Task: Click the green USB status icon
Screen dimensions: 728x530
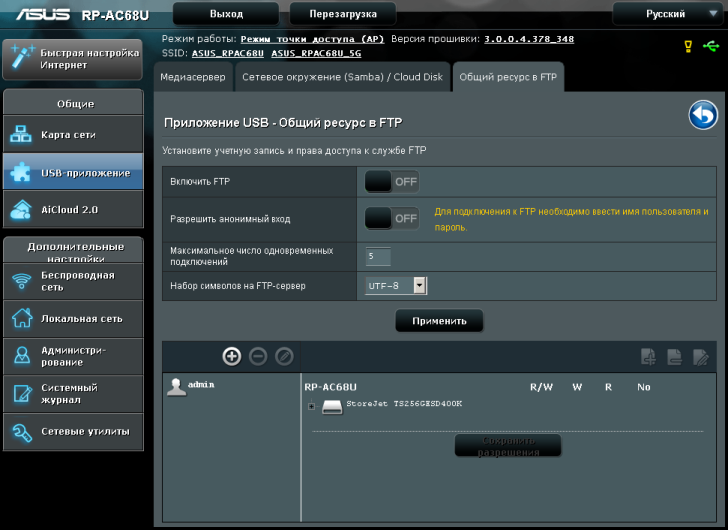Action: pyautogui.click(x=711, y=46)
